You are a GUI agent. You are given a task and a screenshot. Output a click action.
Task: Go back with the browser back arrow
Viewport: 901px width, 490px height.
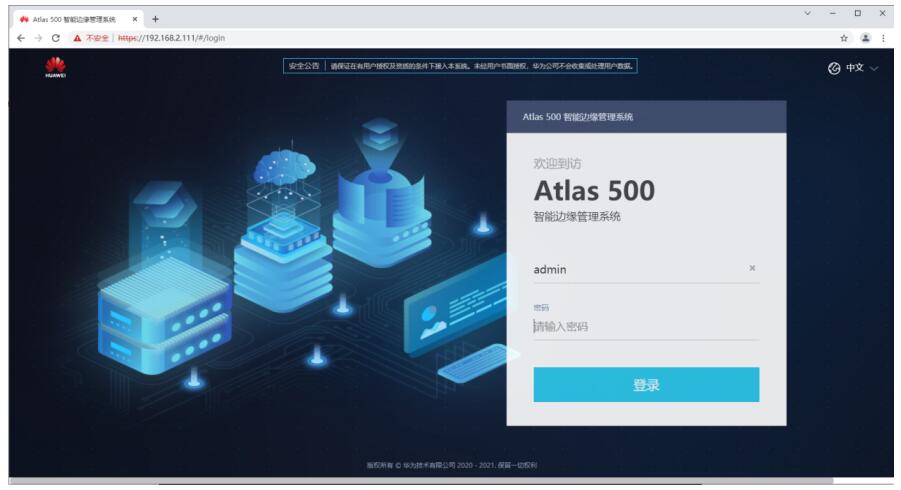21,38
